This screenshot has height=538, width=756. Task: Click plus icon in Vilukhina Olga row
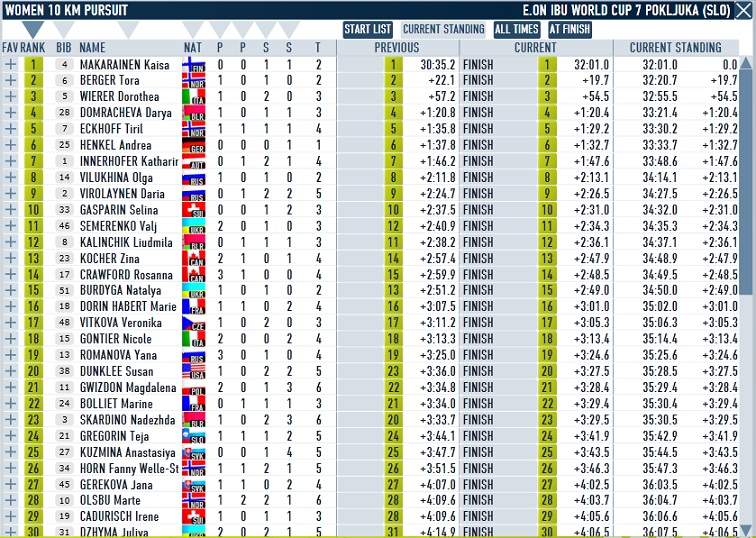(10, 177)
